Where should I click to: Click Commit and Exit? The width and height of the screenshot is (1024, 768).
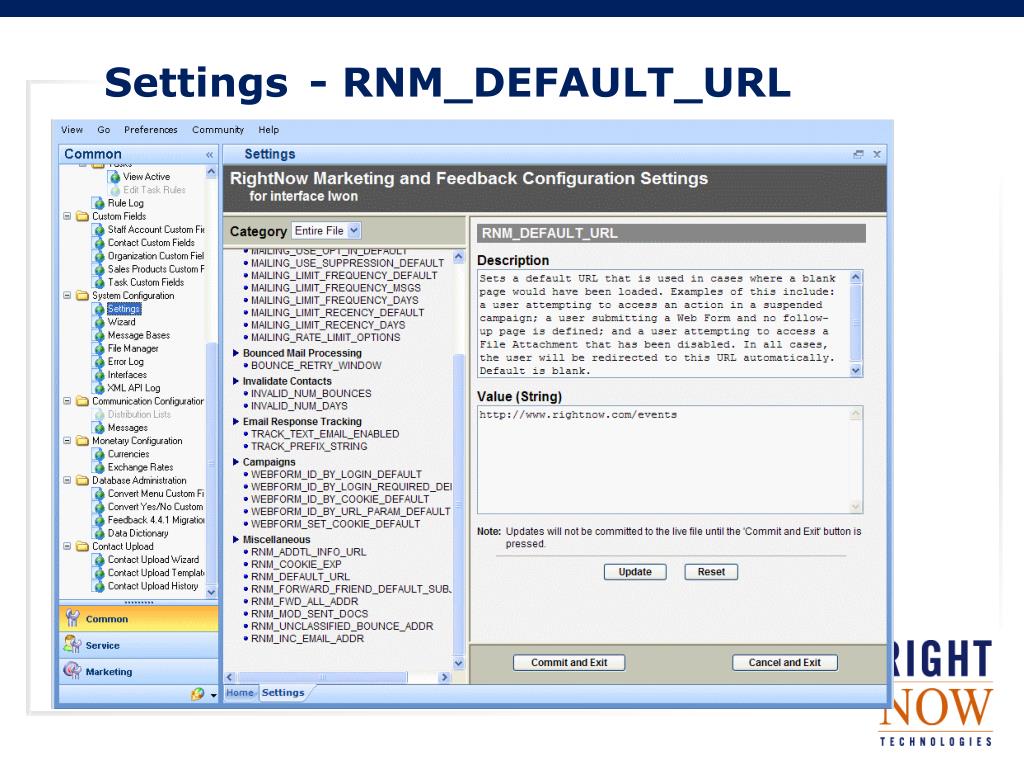click(569, 663)
